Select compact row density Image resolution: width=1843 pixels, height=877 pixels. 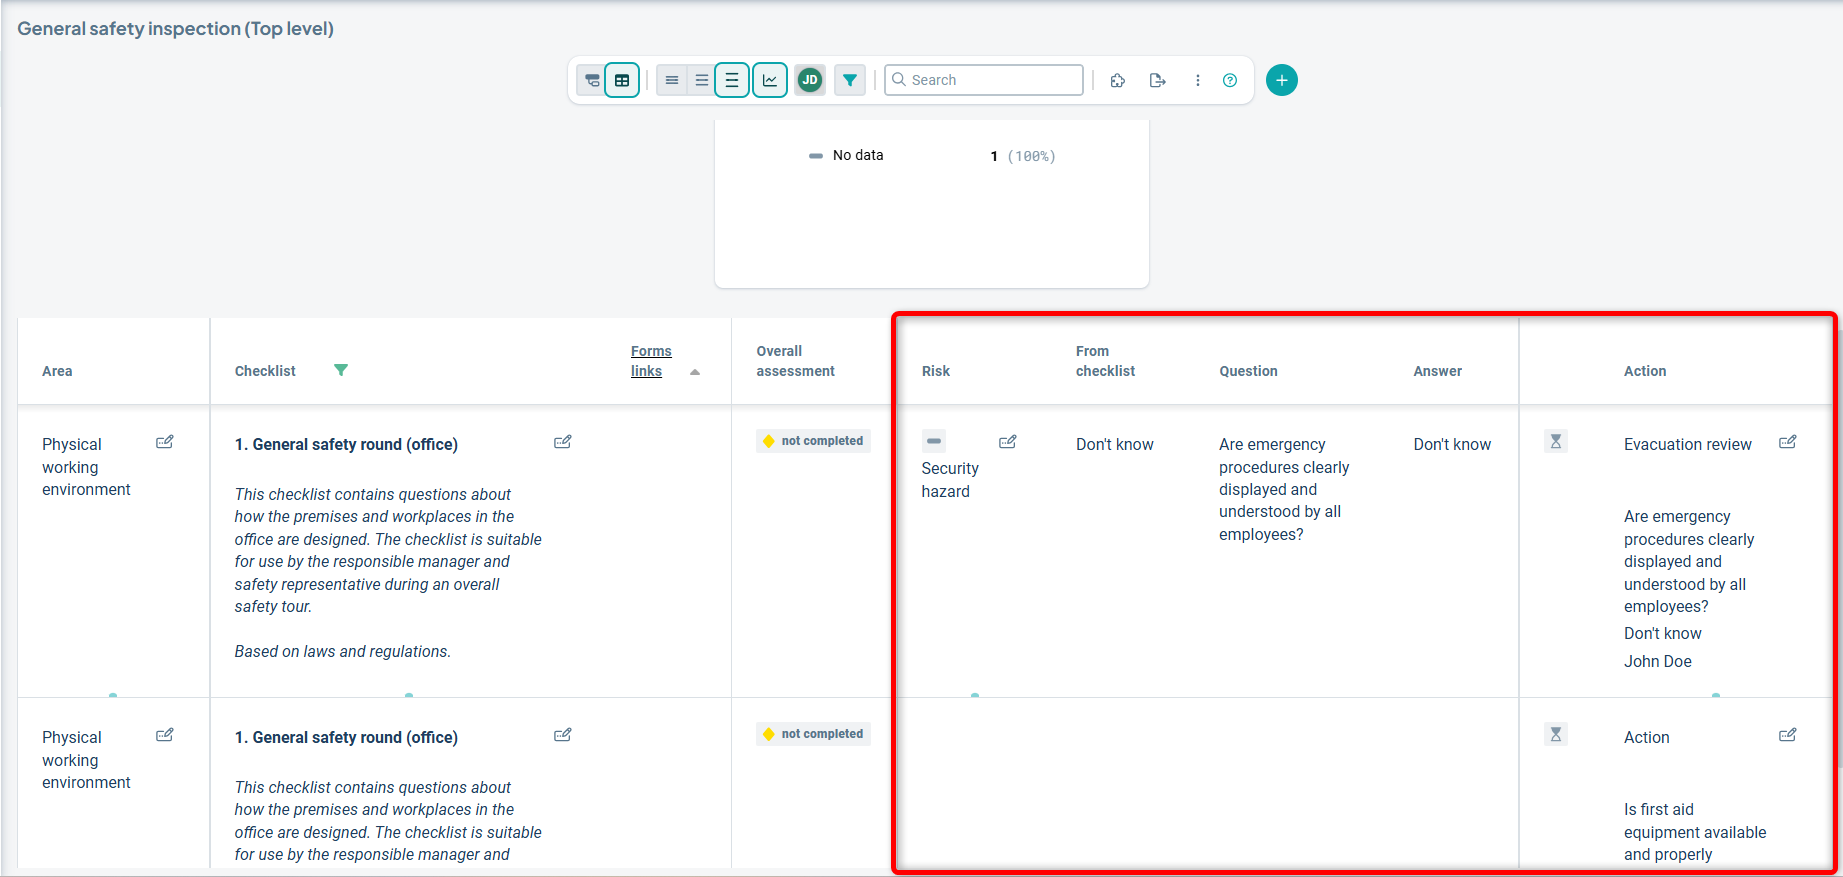[672, 80]
